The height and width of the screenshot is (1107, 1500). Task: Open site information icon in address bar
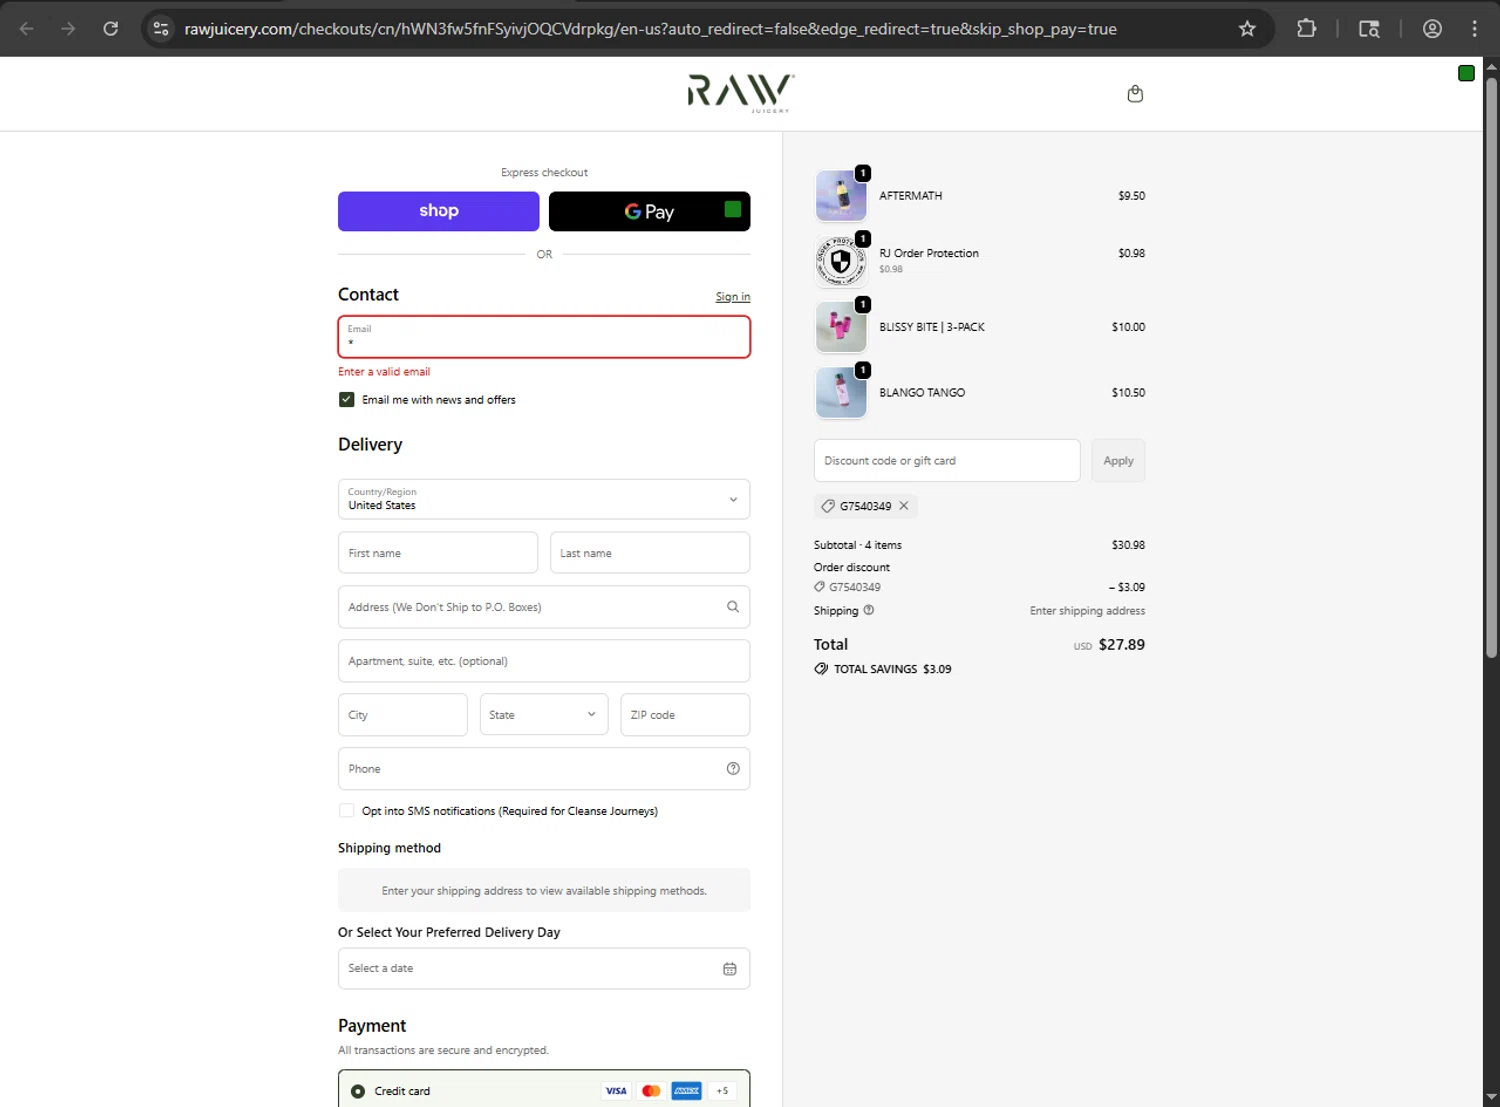point(161,29)
